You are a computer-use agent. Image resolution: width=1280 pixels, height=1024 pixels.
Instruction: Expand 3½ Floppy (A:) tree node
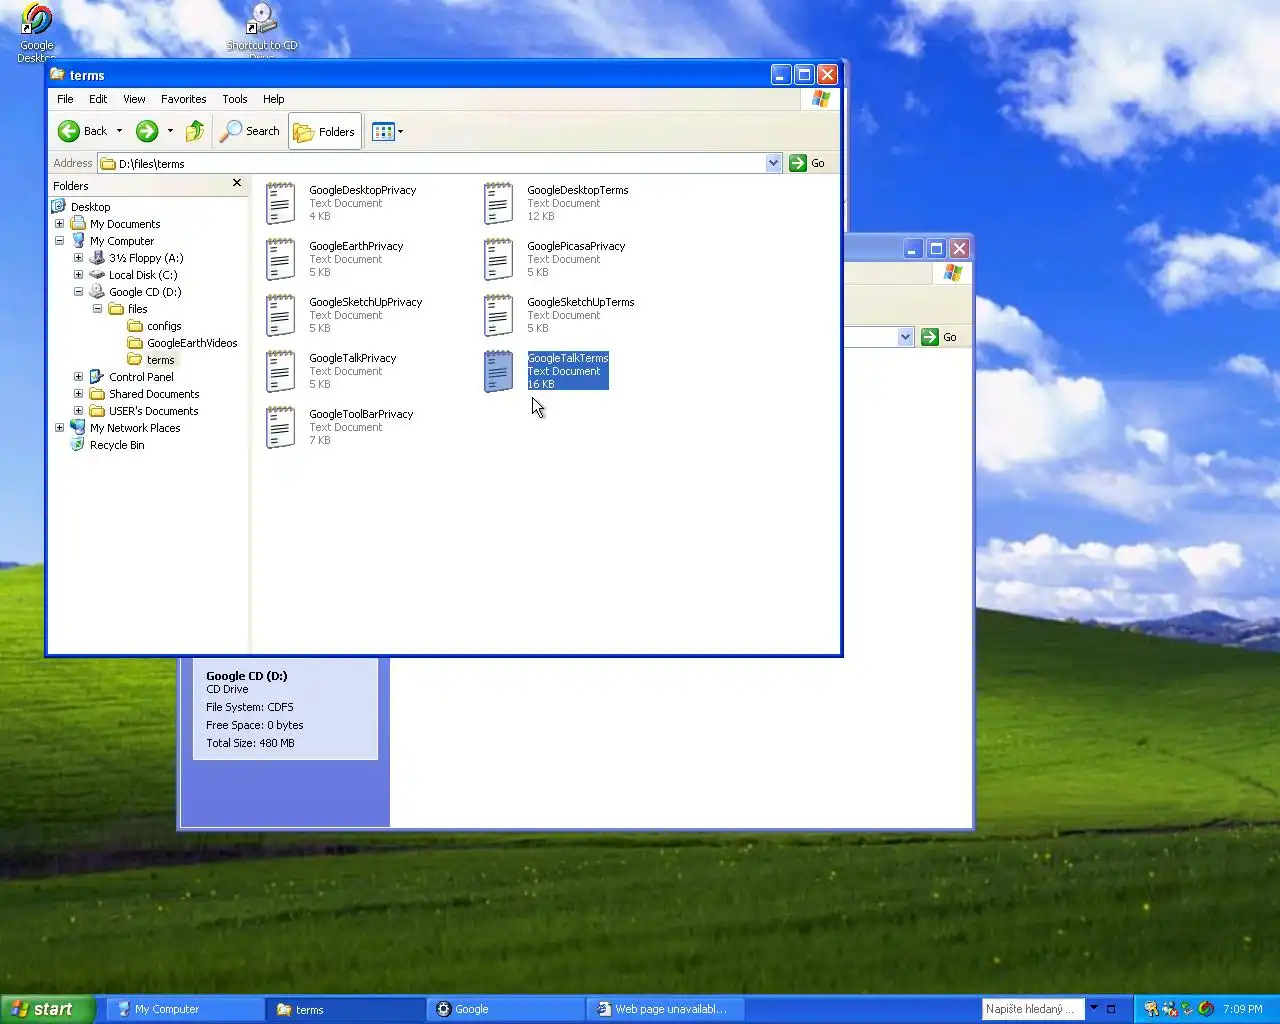coord(78,258)
